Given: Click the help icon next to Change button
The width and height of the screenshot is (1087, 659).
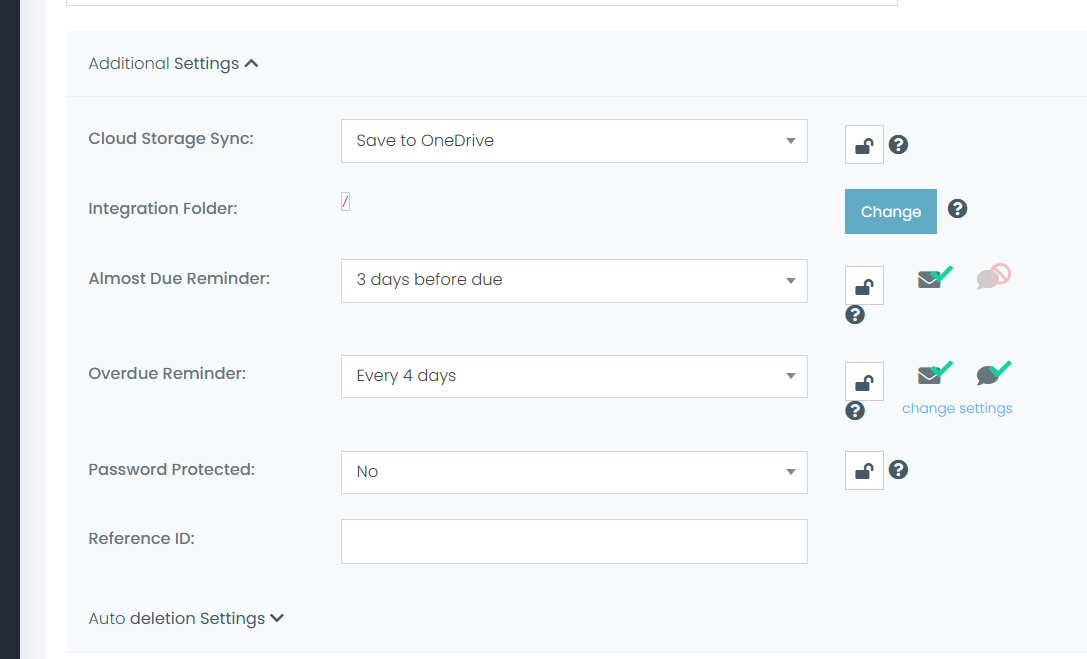Looking at the screenshot, I should click(x=957, y=209).
